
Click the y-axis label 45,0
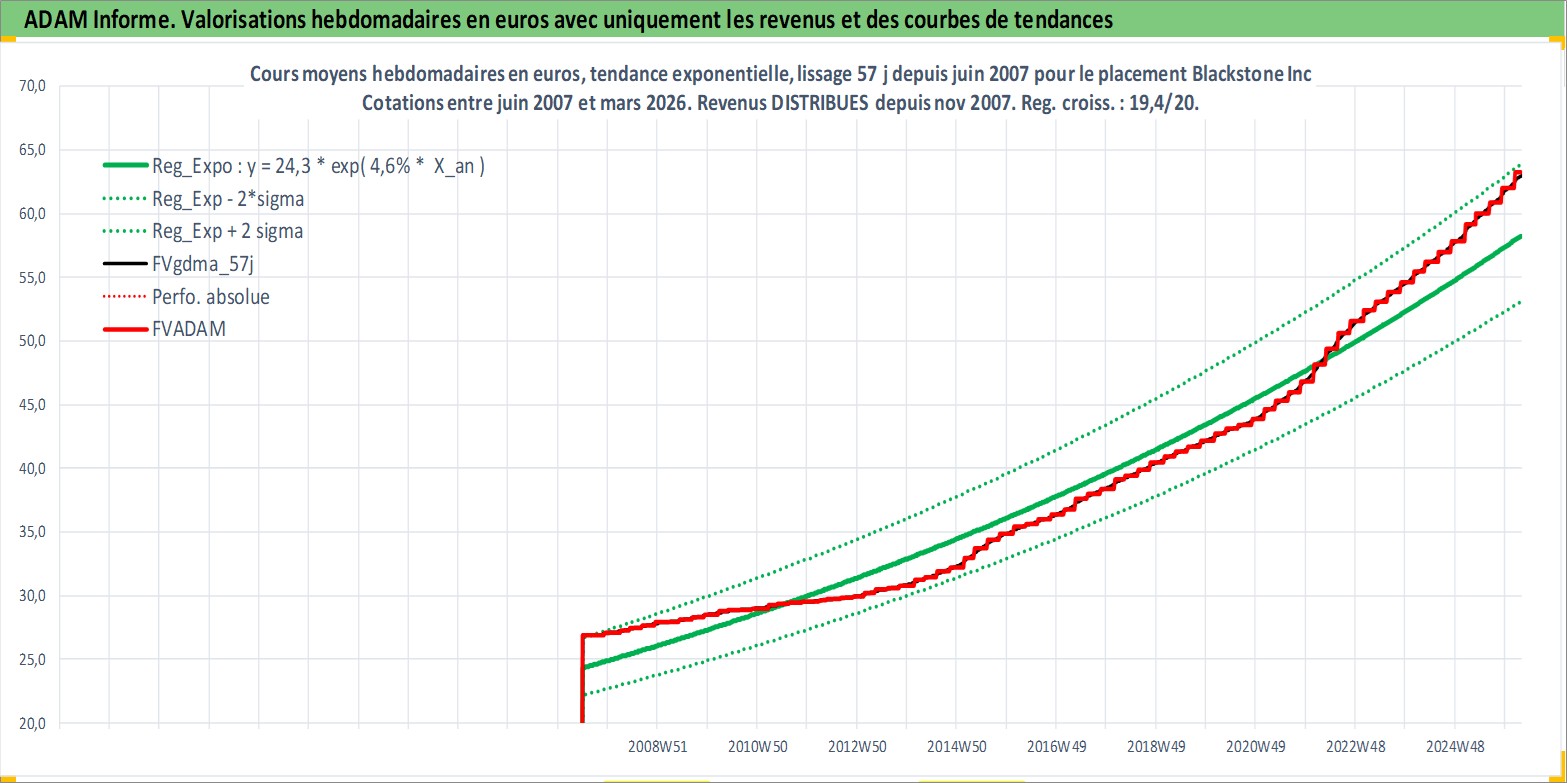(32, 405)
